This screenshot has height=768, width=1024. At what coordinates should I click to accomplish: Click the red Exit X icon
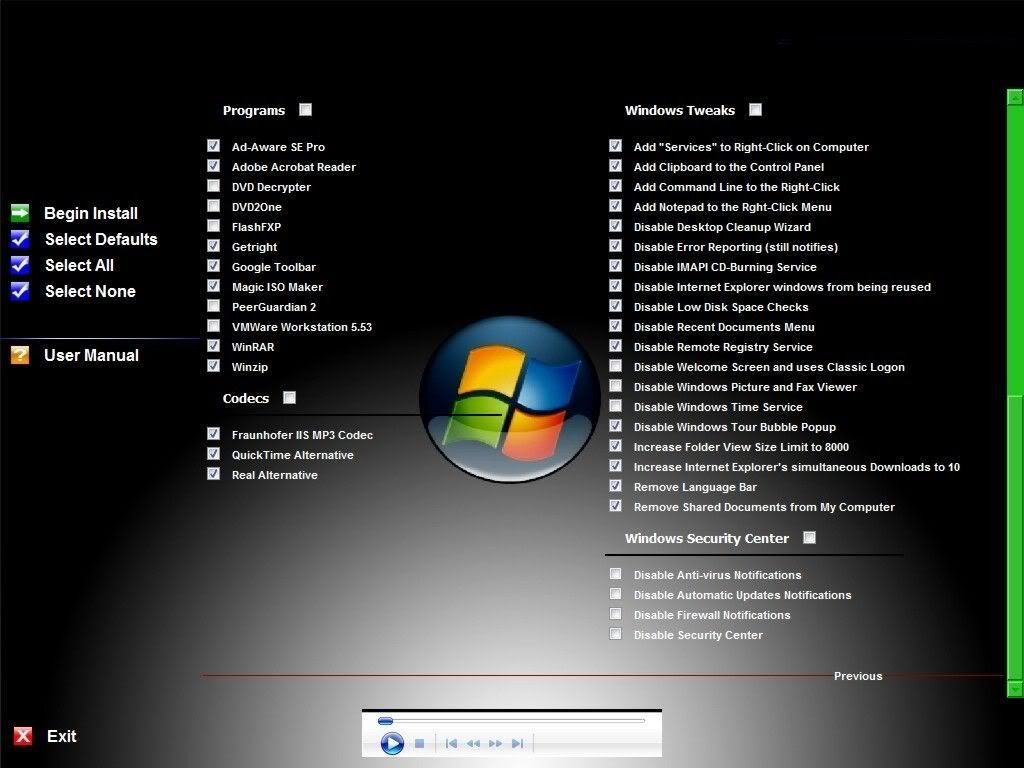click(23, 736)
